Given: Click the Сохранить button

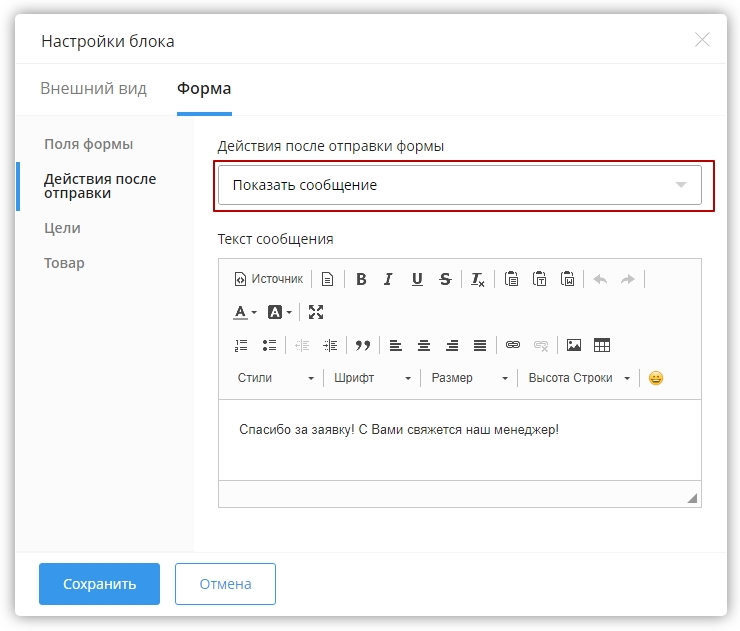Looking at the screenshot, I should click(99, 584).
